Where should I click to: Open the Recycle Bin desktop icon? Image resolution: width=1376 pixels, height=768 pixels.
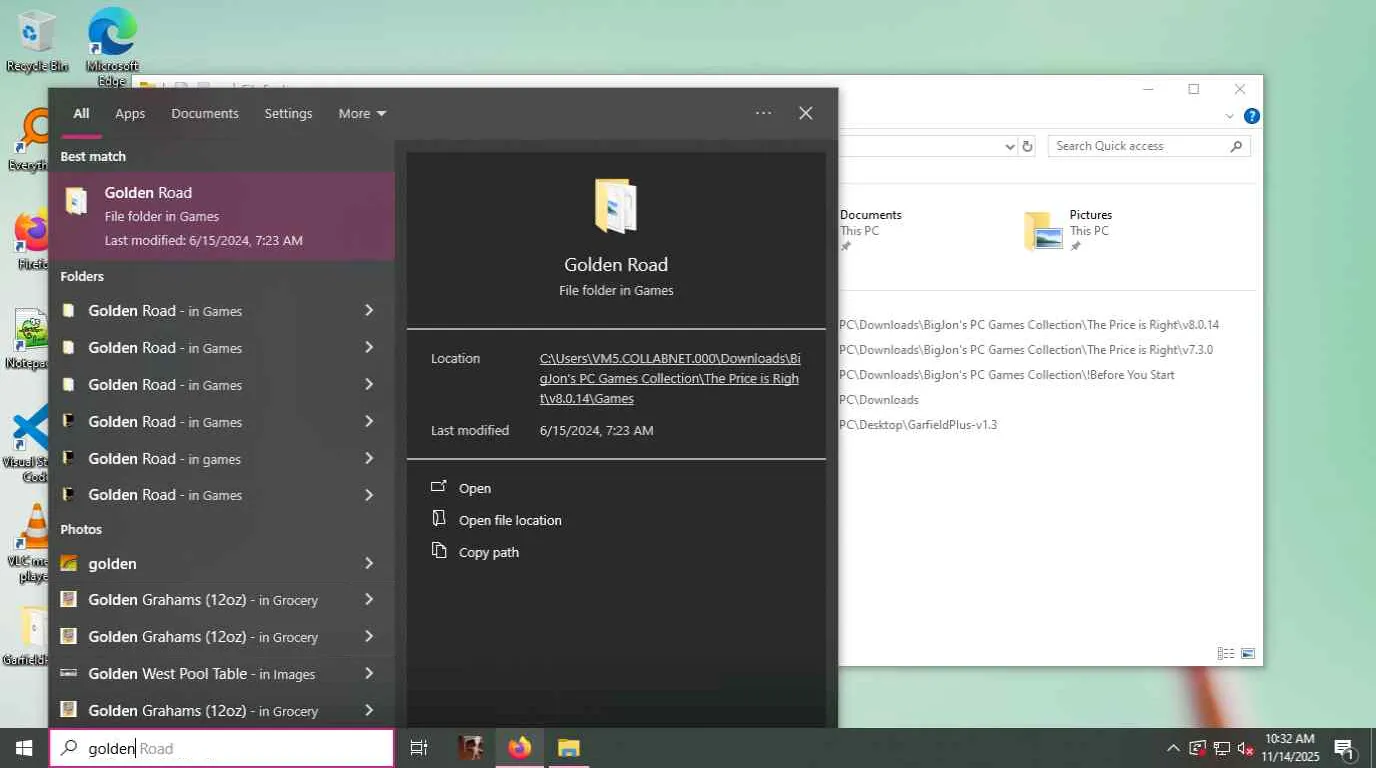coord(37,41)
